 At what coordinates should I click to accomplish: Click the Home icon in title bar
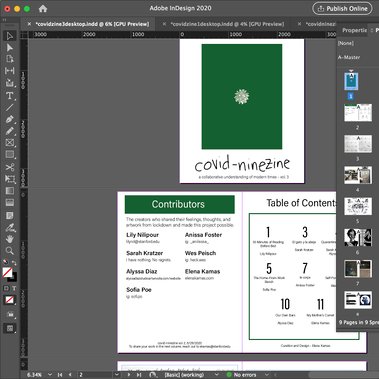tap(43, 9)
